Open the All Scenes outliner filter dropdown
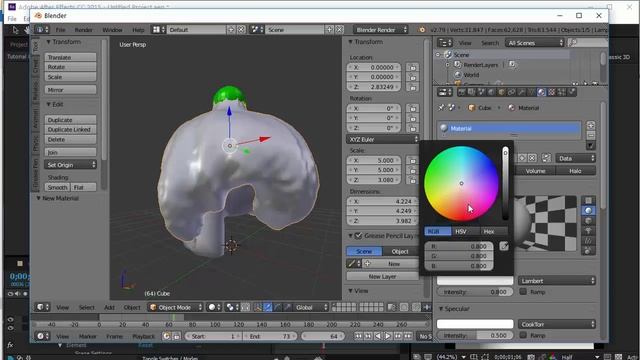Screen dimensions: 640x360 point(535,43)
